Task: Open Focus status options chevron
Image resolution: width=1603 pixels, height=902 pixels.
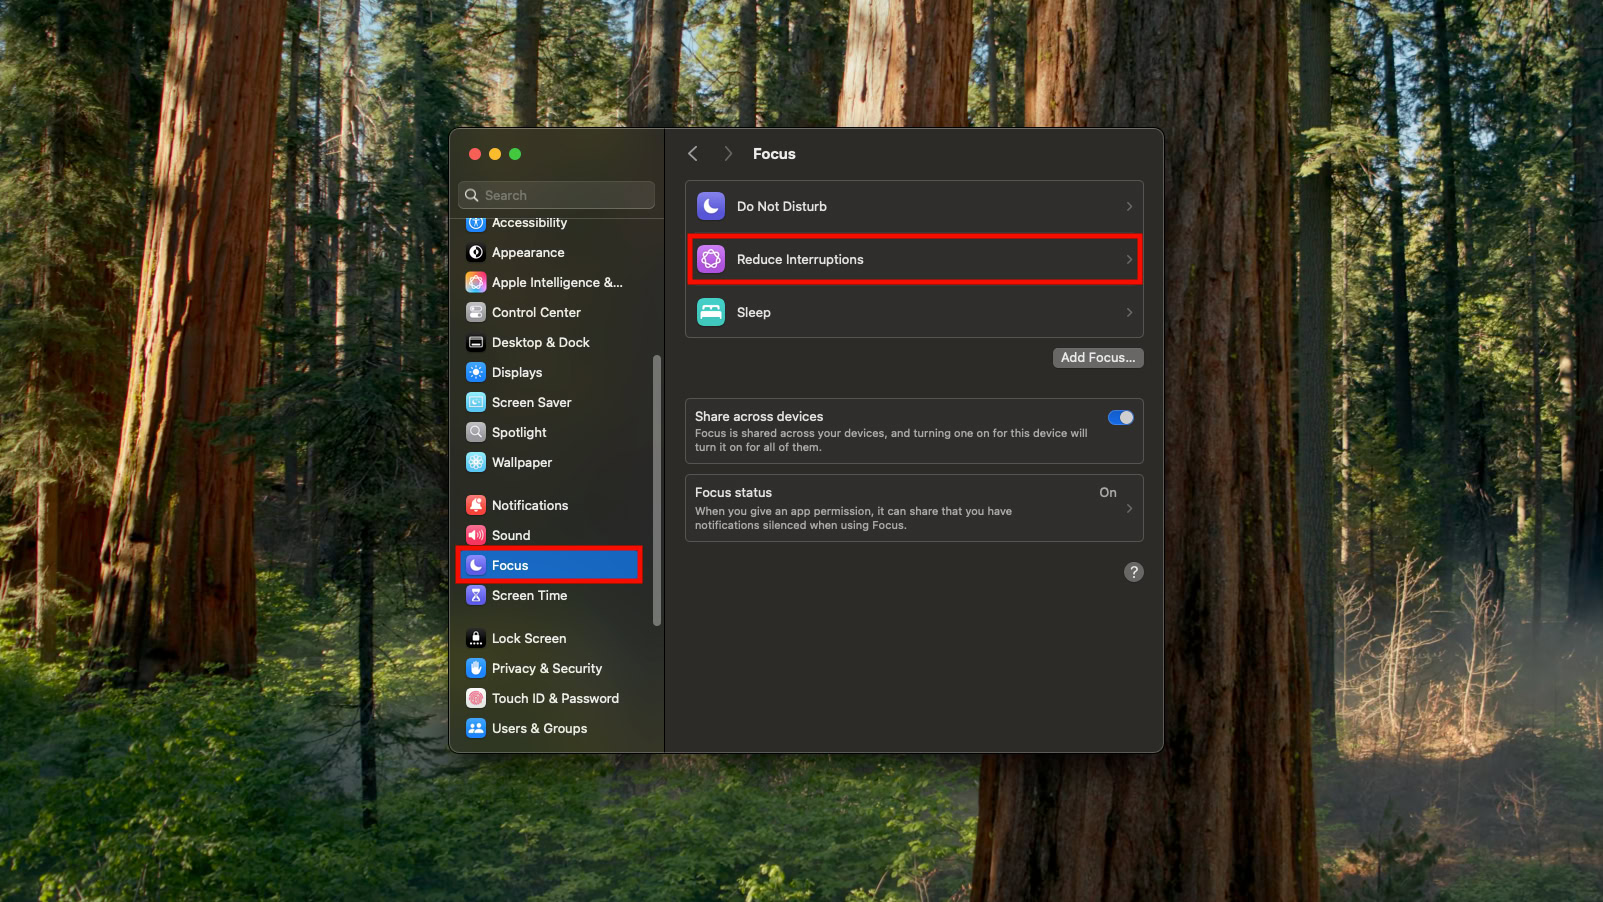Action: pos(1129,508)
